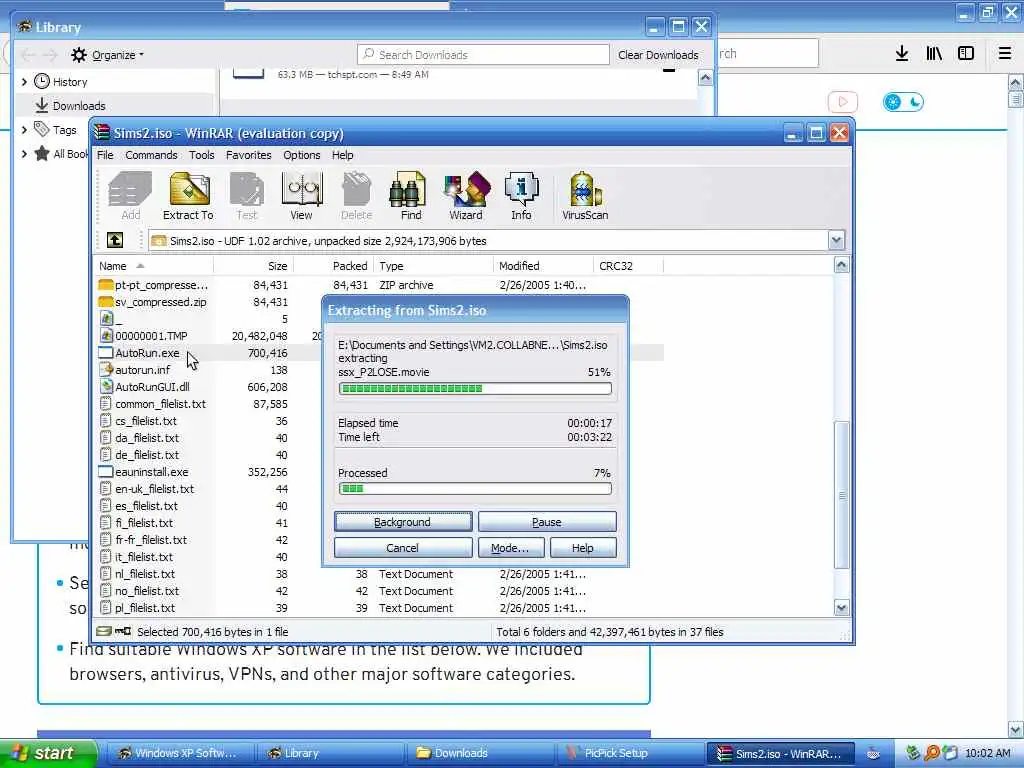Screen dimensions: 1024x768
Task: Click the Library back arrow
Action: (x=28, y=55)
